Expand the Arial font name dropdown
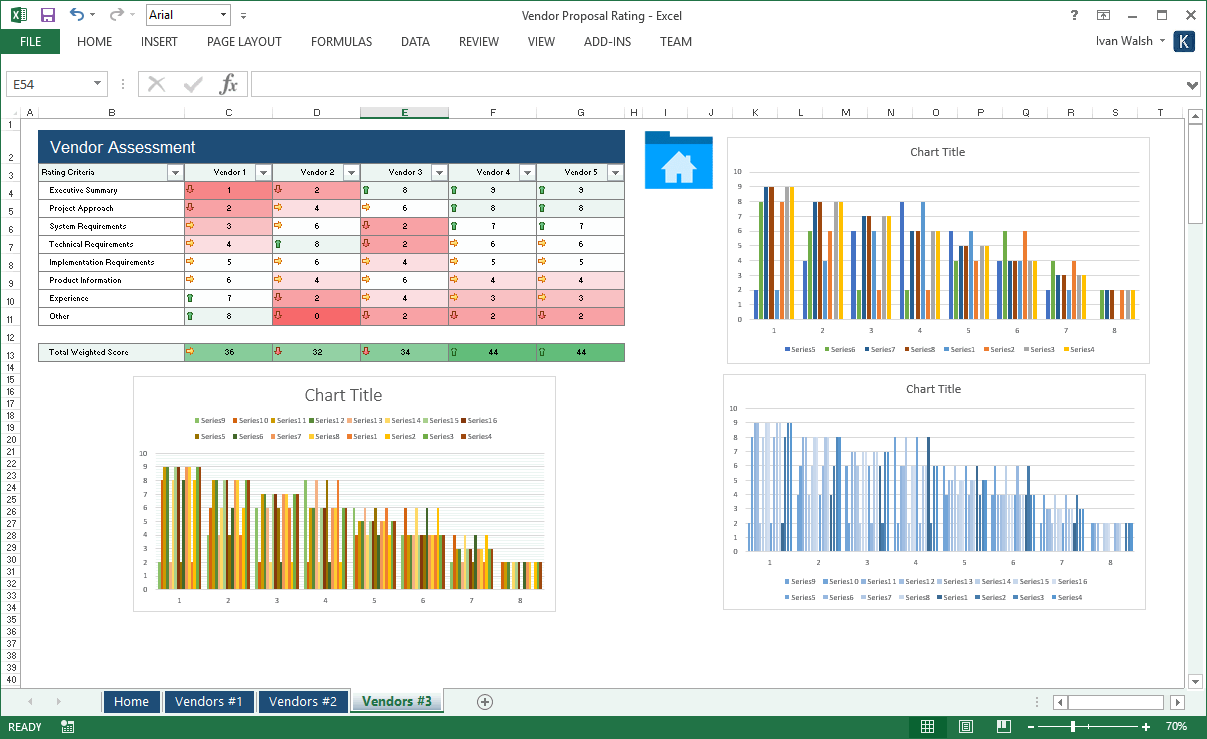The height and width of the screenshot is (739, 1207). (x=223, y=15)
